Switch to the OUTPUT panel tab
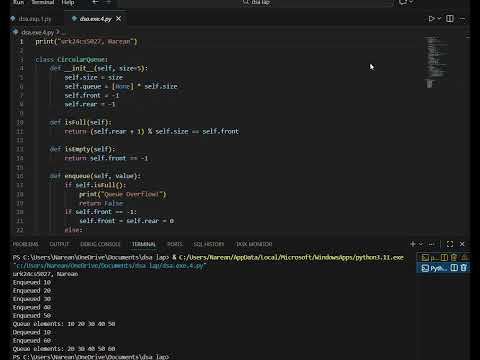 pos(59,244)
